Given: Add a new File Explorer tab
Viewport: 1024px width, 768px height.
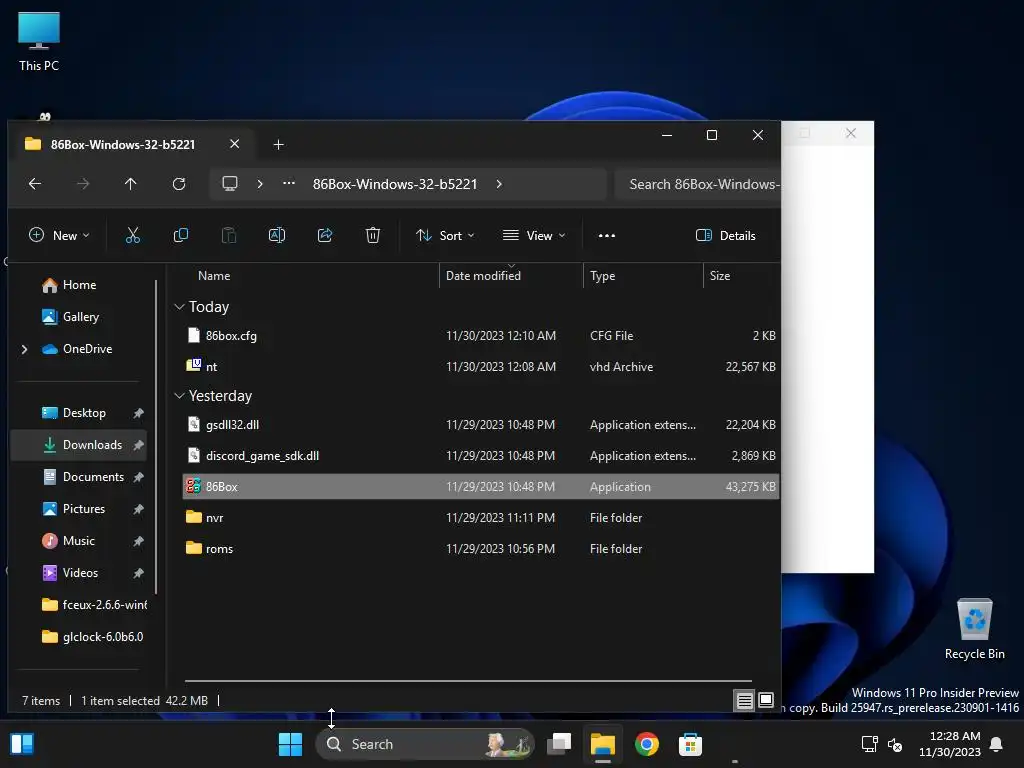Looking at the screenshot, I should pos(278,144).
